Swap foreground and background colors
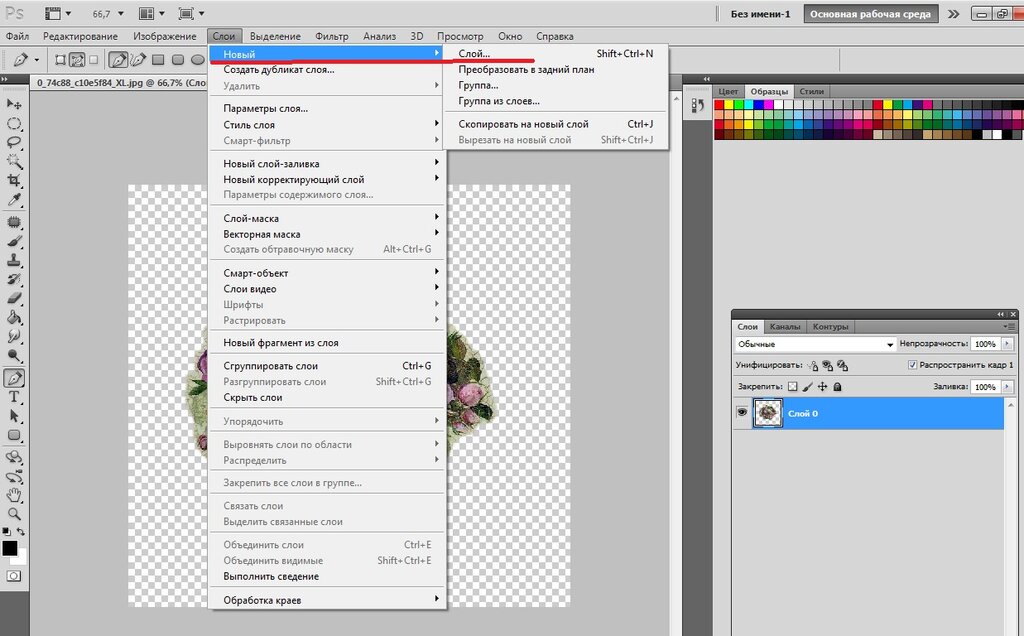1024x636 pixels. click(21, 532)
